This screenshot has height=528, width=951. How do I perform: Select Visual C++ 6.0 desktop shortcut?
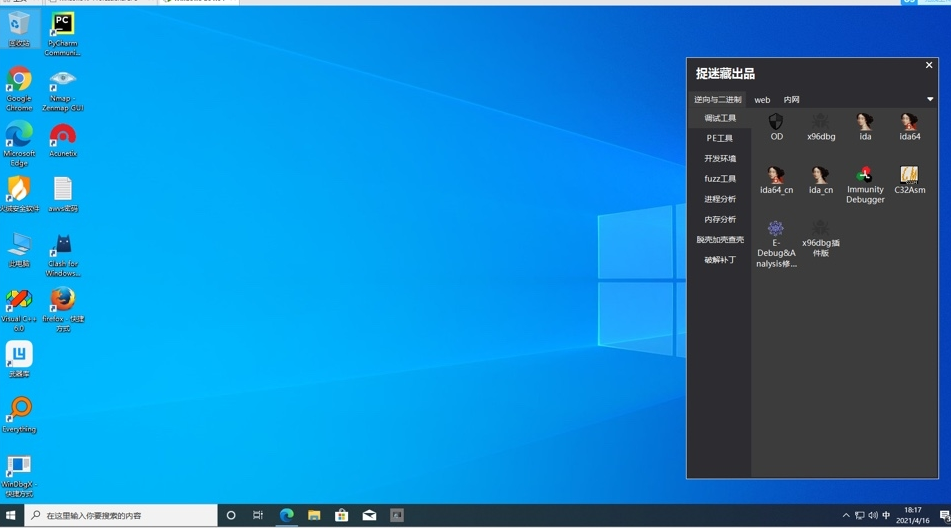coord(19,310)
